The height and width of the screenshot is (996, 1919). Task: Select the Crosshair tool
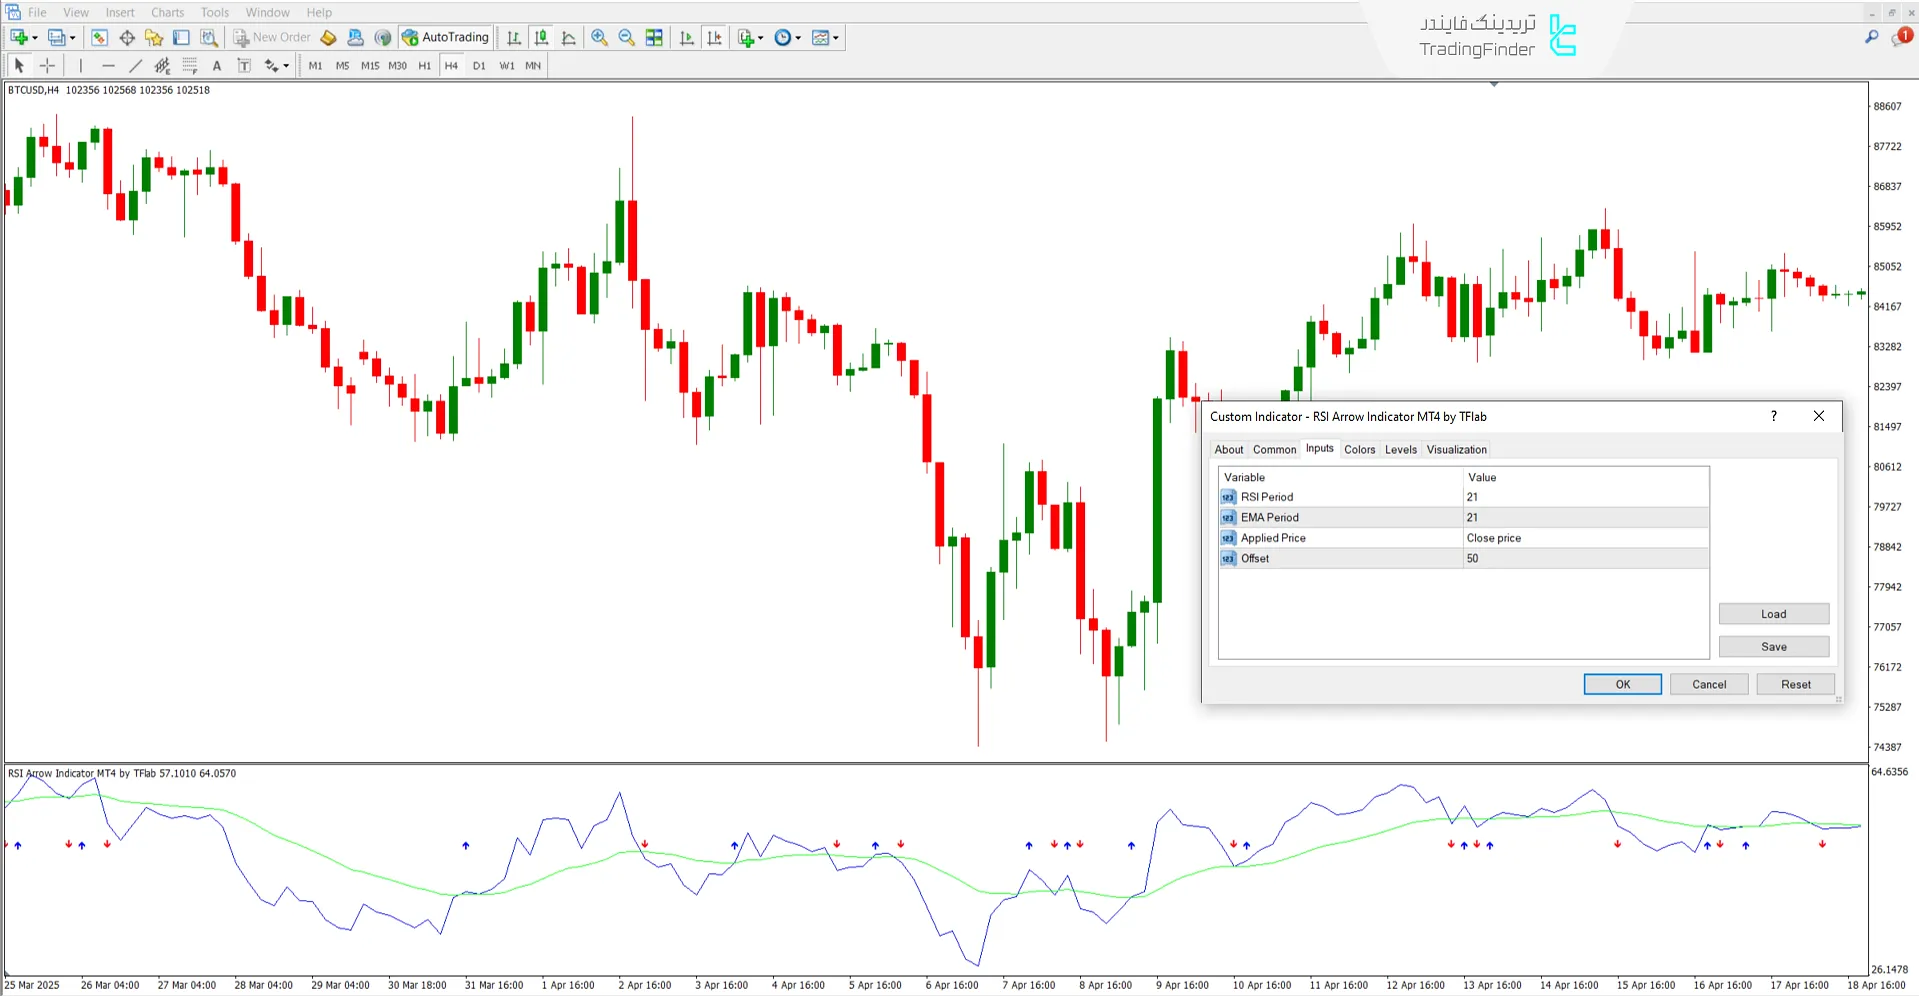[x=47, y=65]
